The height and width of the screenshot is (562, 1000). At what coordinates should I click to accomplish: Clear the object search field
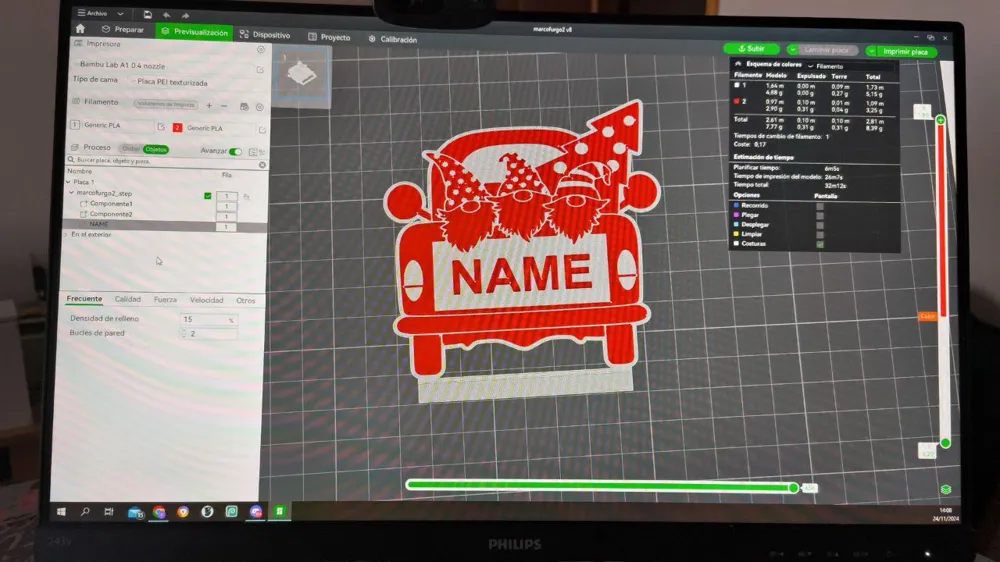point(262,165)
